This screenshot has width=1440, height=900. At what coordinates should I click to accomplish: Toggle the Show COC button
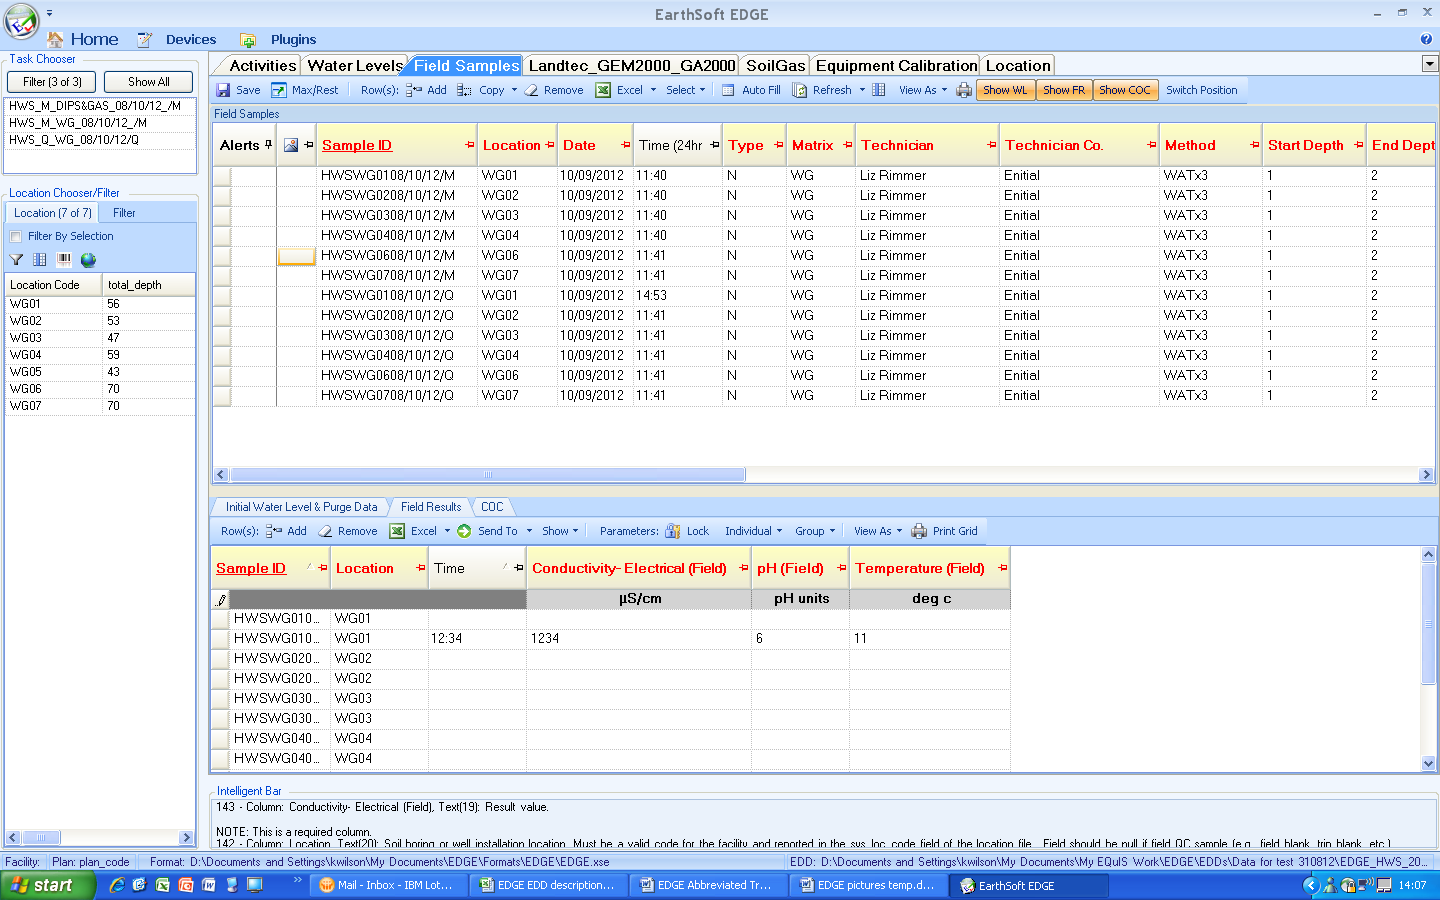(1125, 90)
